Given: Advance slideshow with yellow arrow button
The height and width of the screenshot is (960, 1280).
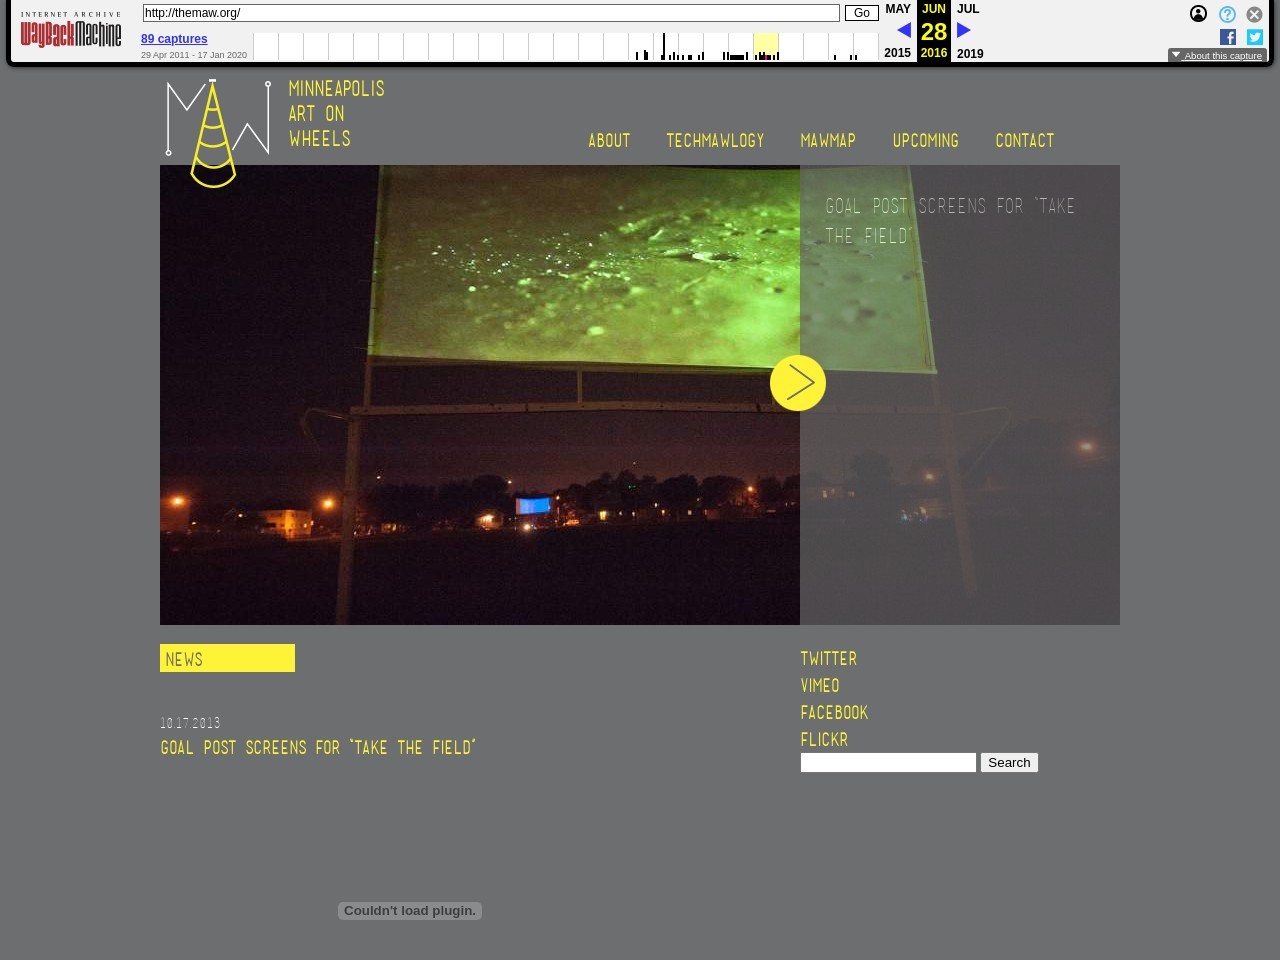Looking at the screenshot, I should click(x=798, y=383).
